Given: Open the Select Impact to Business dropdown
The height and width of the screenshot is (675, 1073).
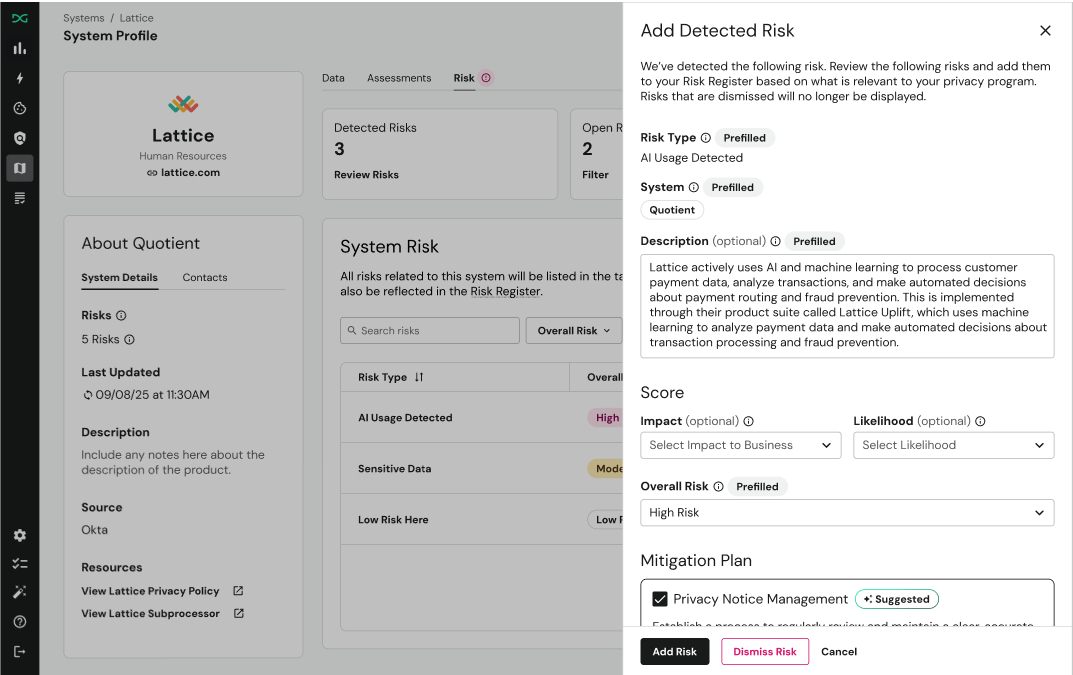Looking at the screenshot, I should [x=740, y=445].
